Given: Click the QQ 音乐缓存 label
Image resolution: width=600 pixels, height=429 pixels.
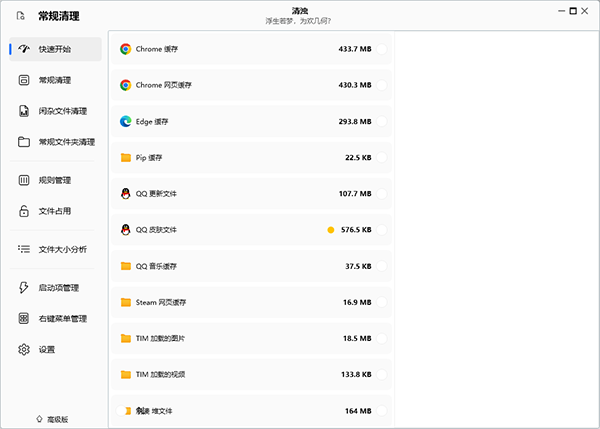Looking at the screenshot, I should [x=156, y=266].
